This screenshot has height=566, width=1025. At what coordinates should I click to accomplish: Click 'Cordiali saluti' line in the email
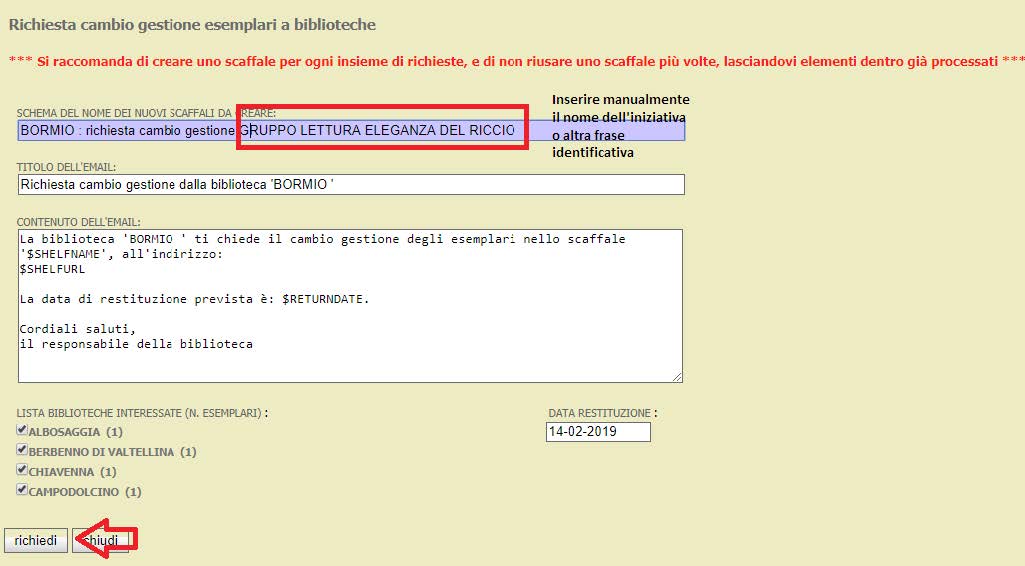point(76,329)
